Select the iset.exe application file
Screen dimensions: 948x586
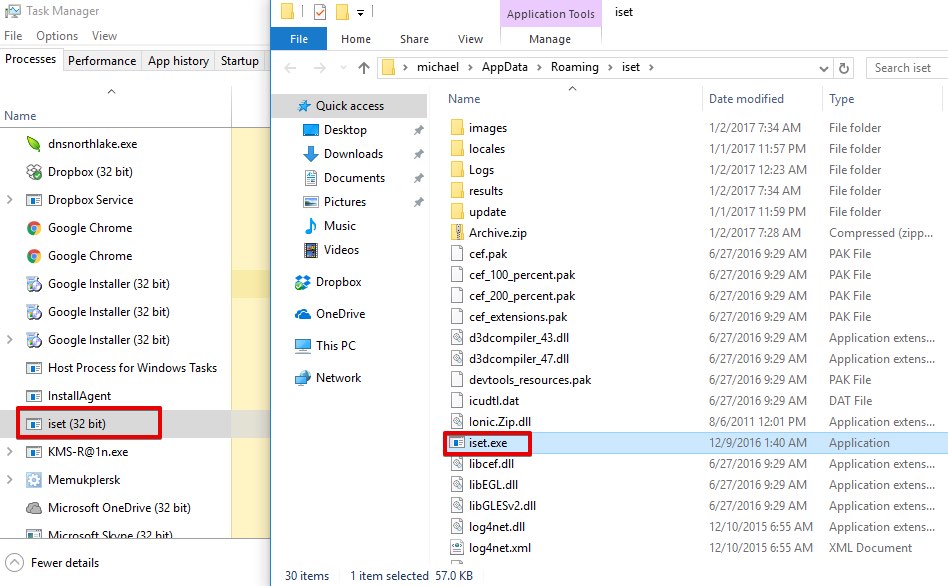[488, 443]
